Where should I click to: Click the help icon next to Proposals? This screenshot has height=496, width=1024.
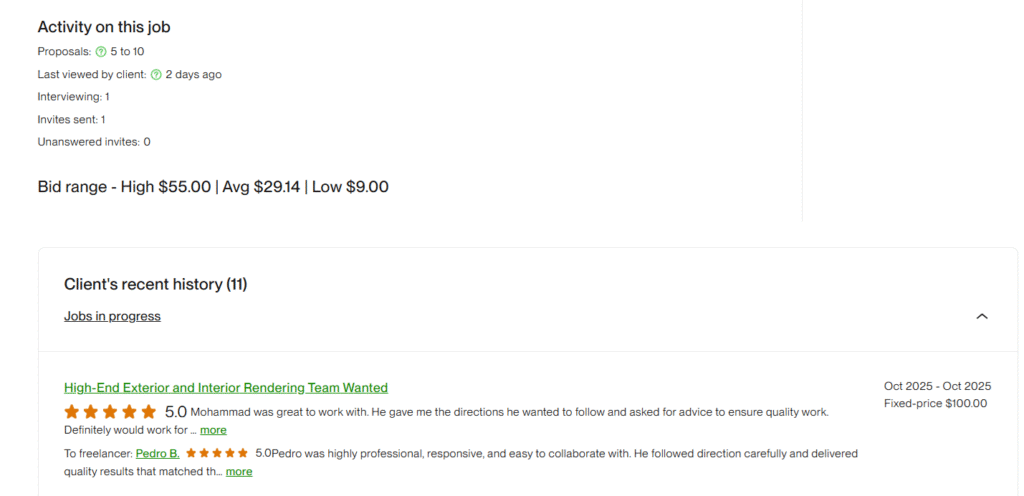coord(101,51)
